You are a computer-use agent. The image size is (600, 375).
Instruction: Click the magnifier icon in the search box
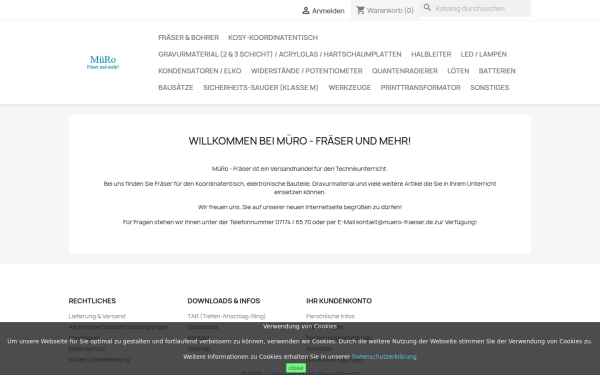point(427,8)
